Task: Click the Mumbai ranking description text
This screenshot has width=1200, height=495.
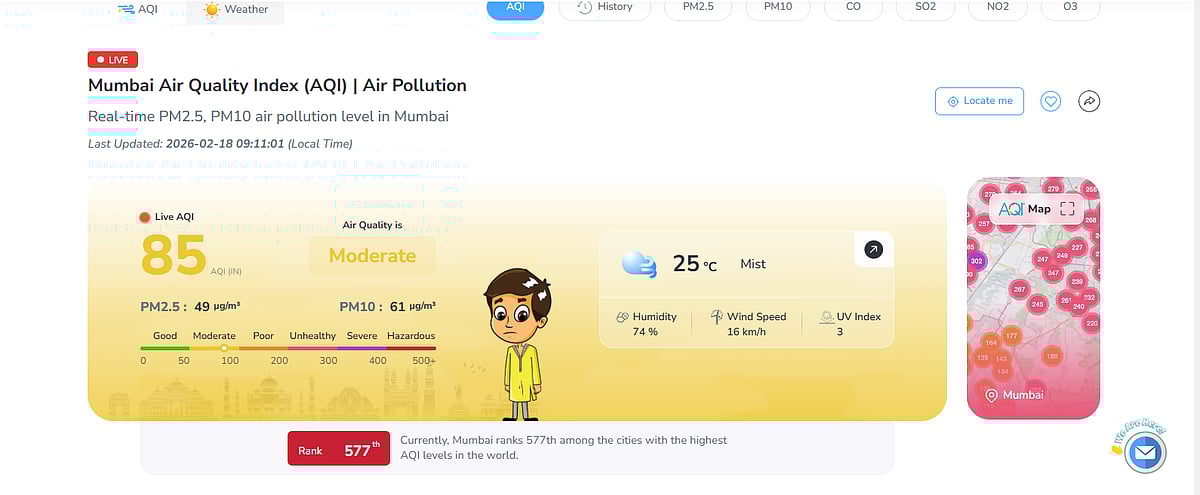Action: pyautogui.click(x=564, y=447)
